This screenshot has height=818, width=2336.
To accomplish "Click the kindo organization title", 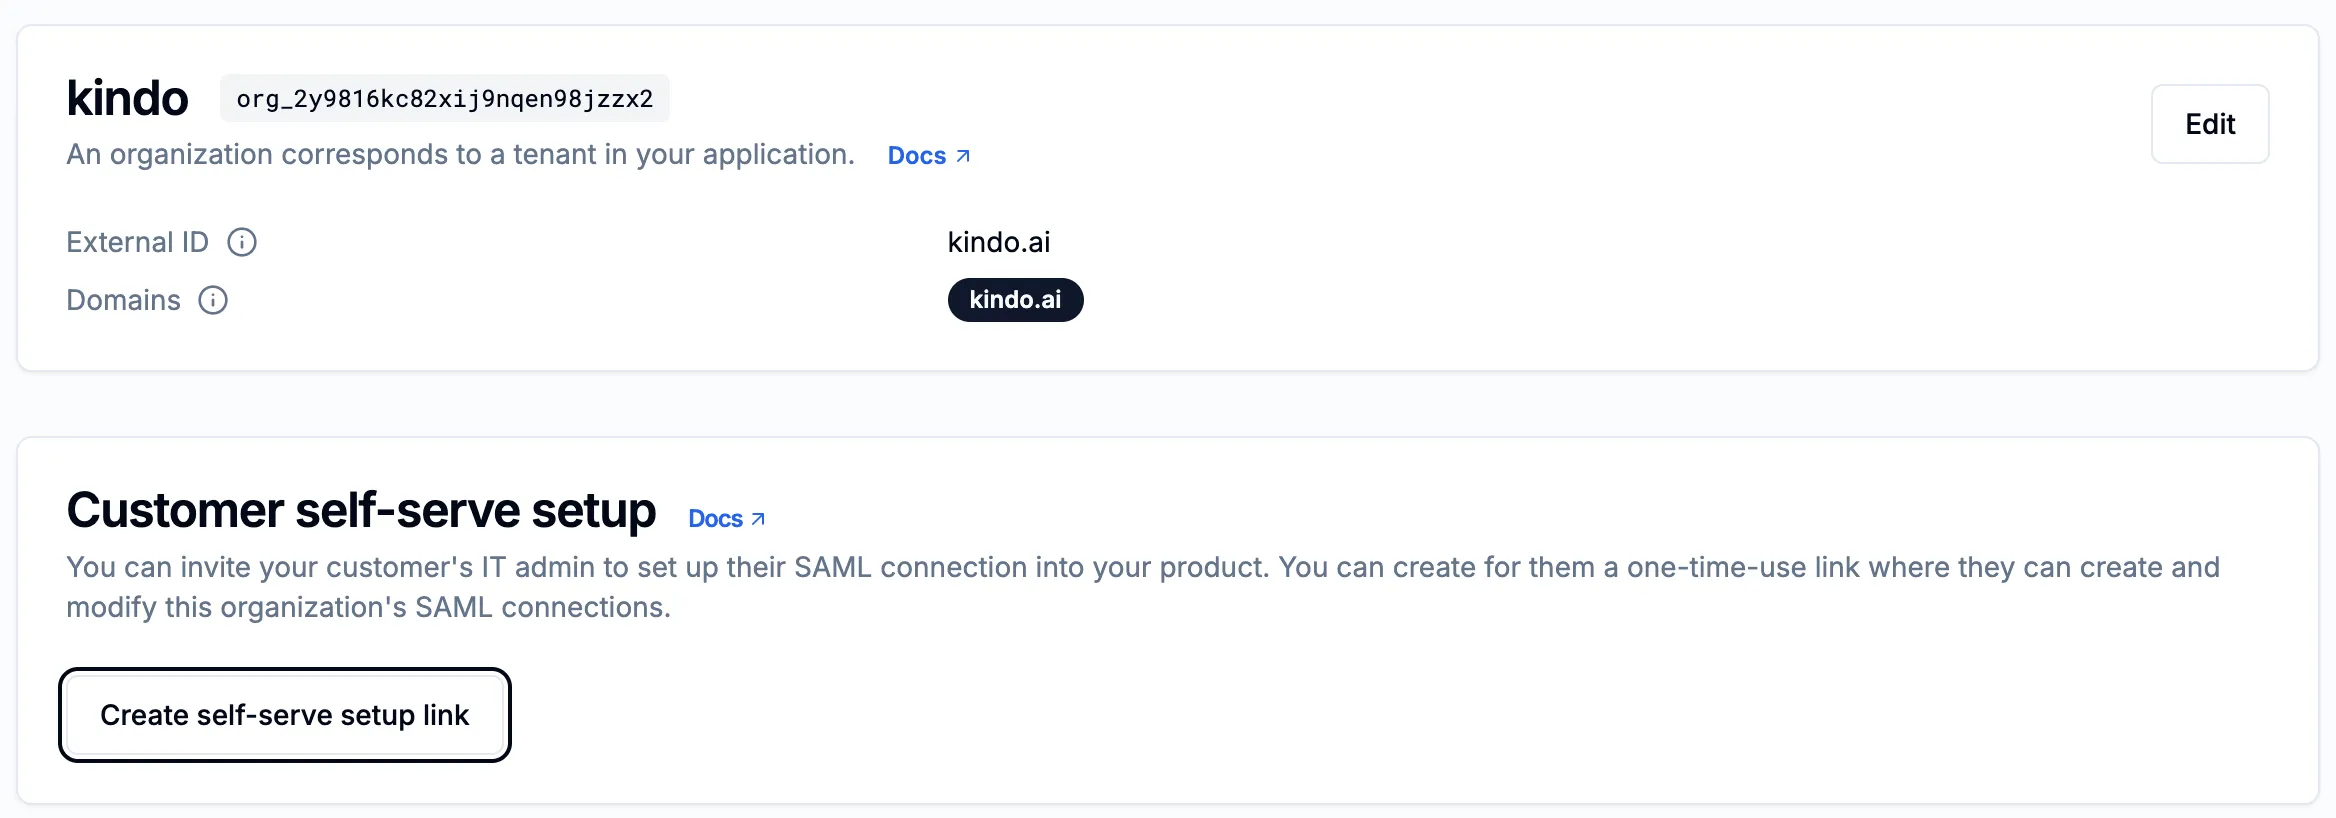I will [127, 97].
